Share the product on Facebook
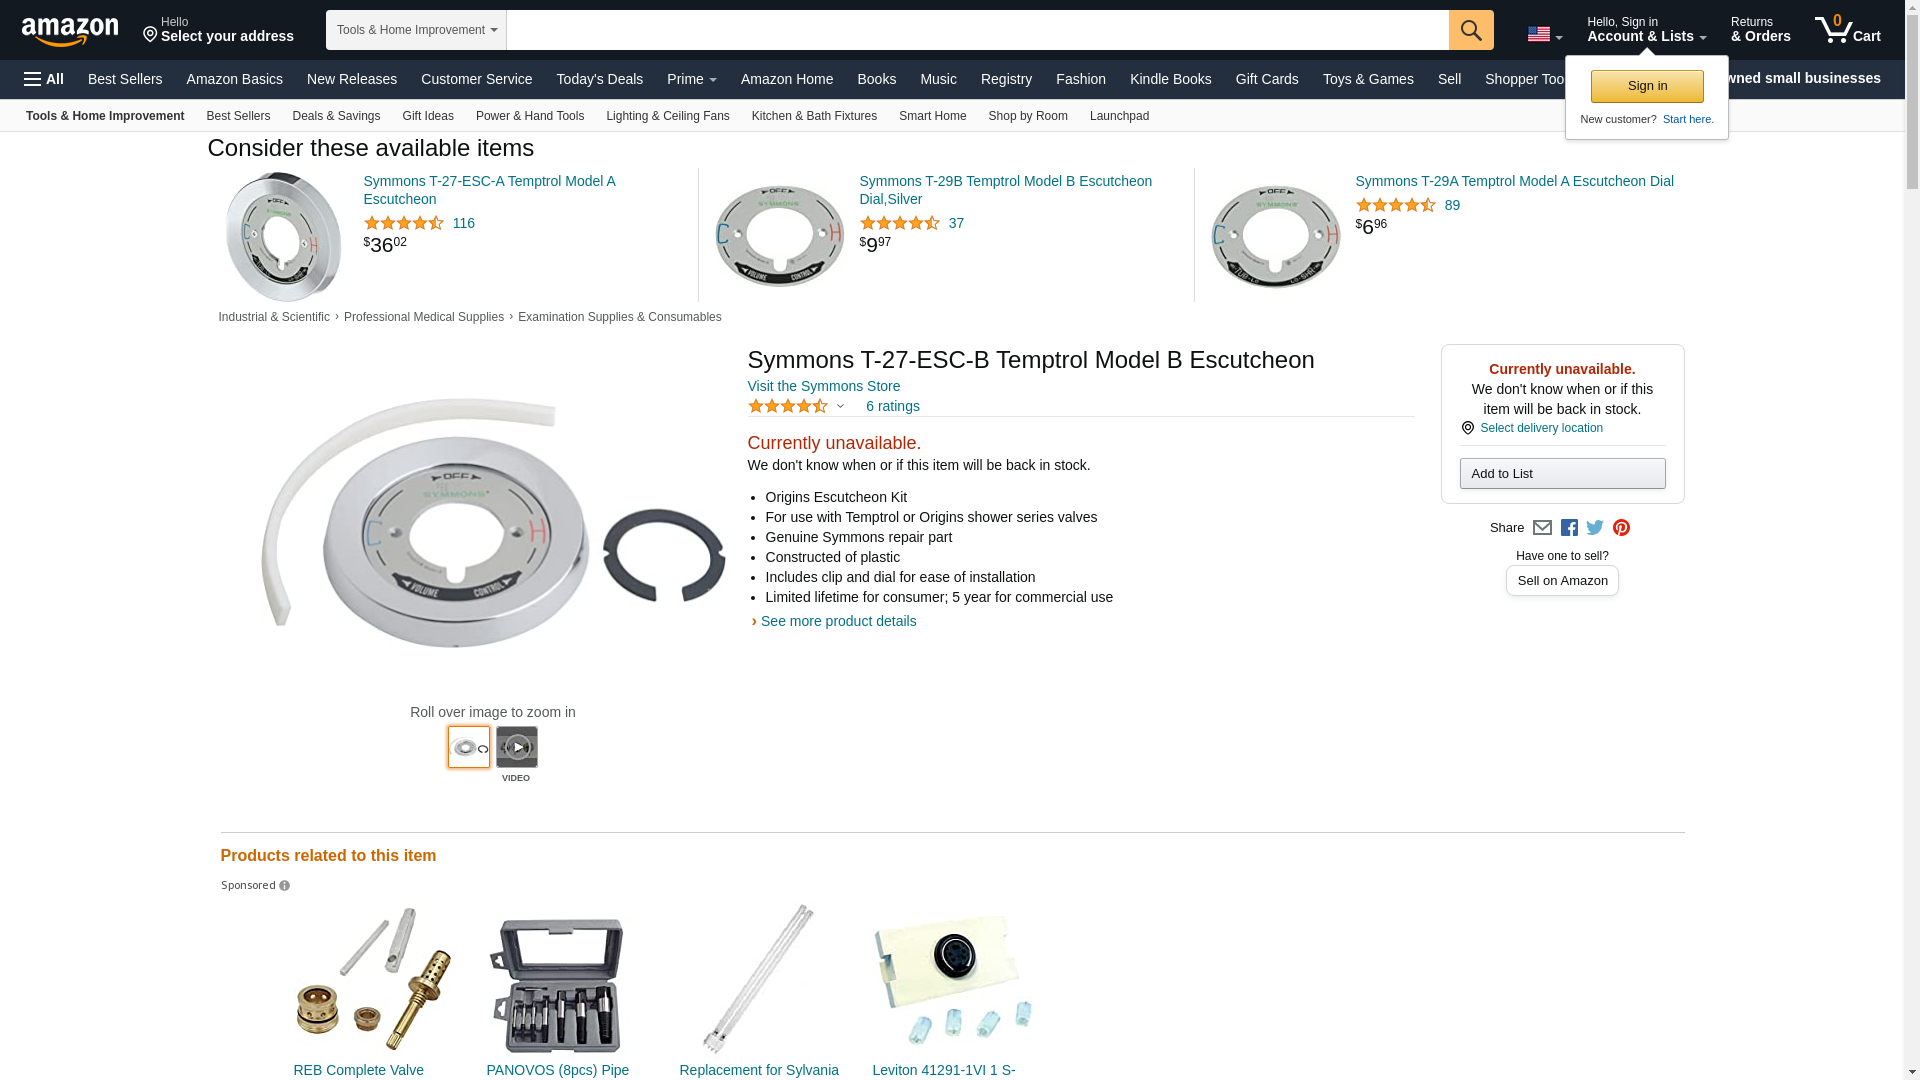The width and height of the screenshot is (1920, 1080). tap(1569, 528)
